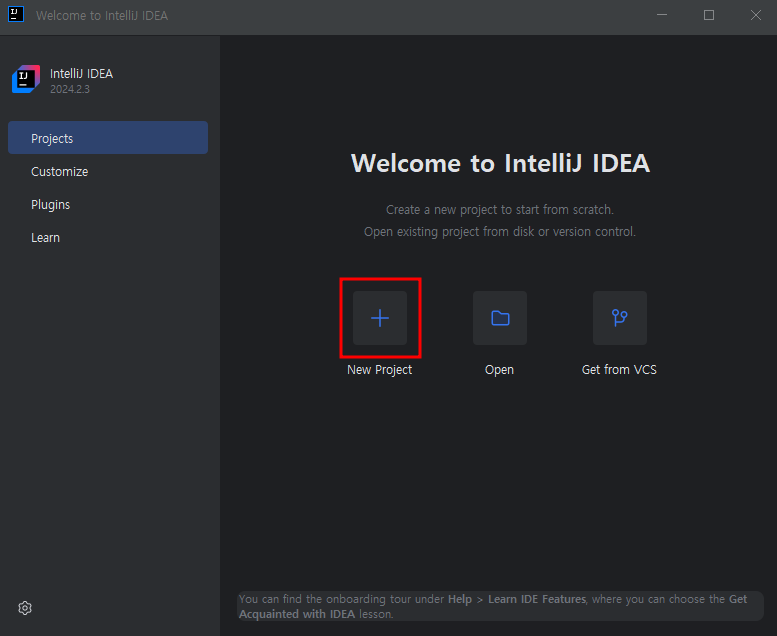
Task: Switch to the Customize tab
Action: 108,172
